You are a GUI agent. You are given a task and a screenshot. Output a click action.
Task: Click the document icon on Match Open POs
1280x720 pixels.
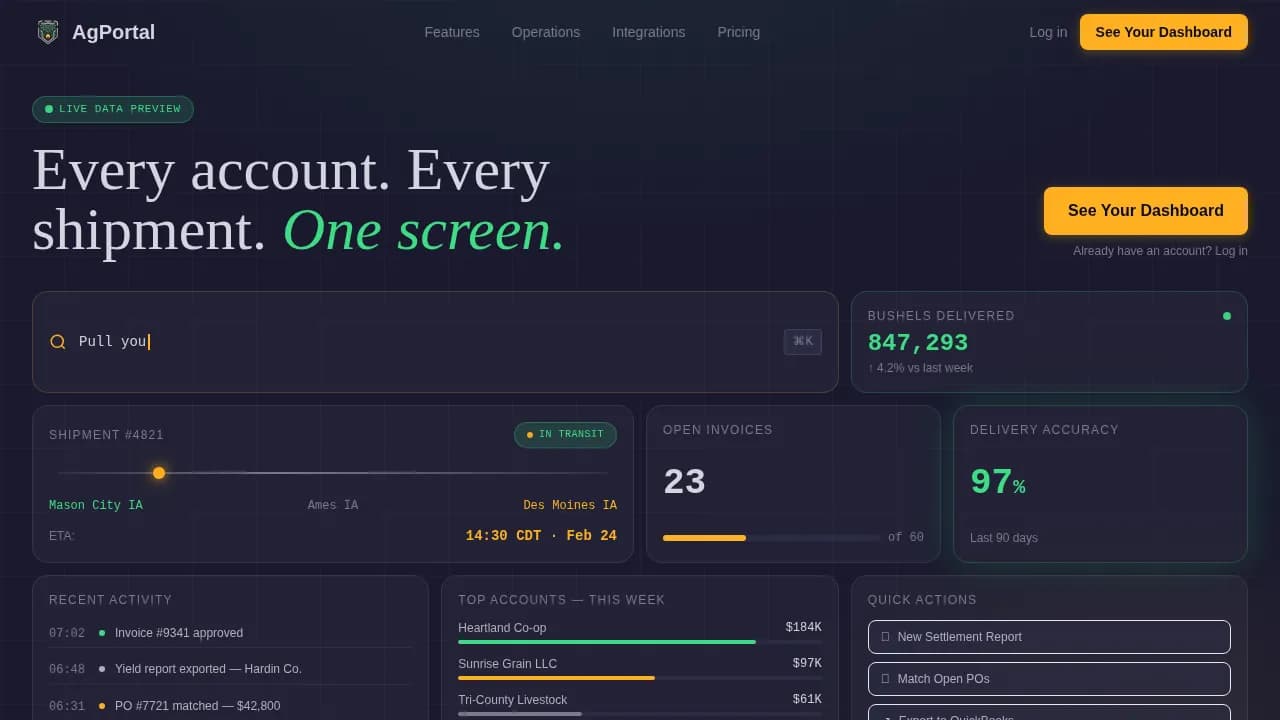[x=885, y=679]
